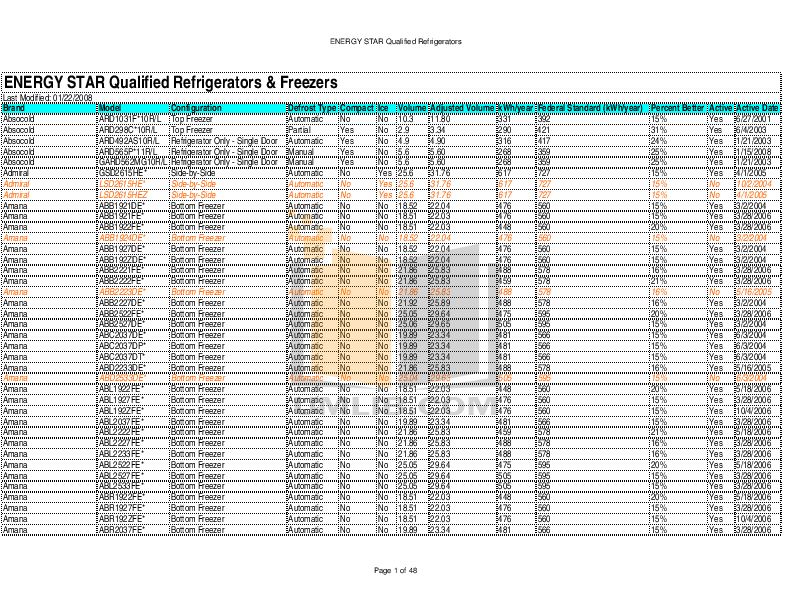Select the Brand column header
Viewport: 792px width, 612px height.
coord(13,107)
